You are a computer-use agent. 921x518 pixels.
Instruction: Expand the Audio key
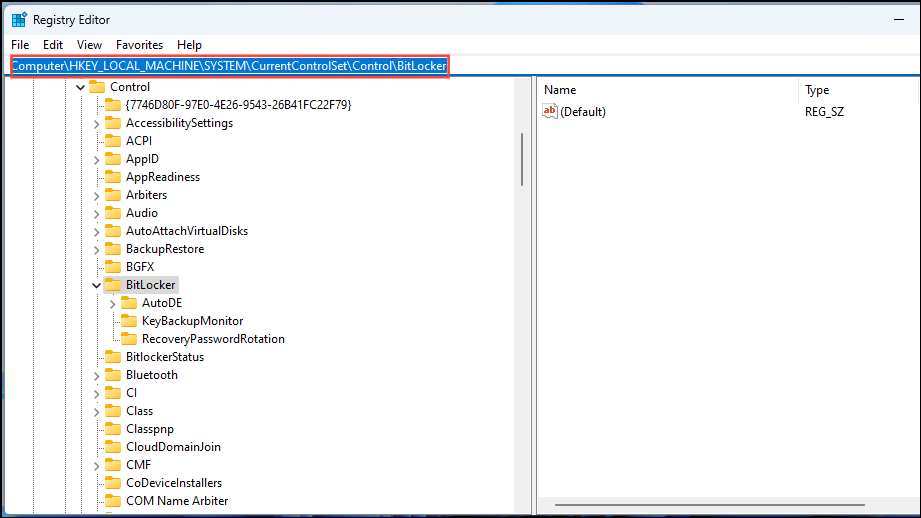(96, 213)
